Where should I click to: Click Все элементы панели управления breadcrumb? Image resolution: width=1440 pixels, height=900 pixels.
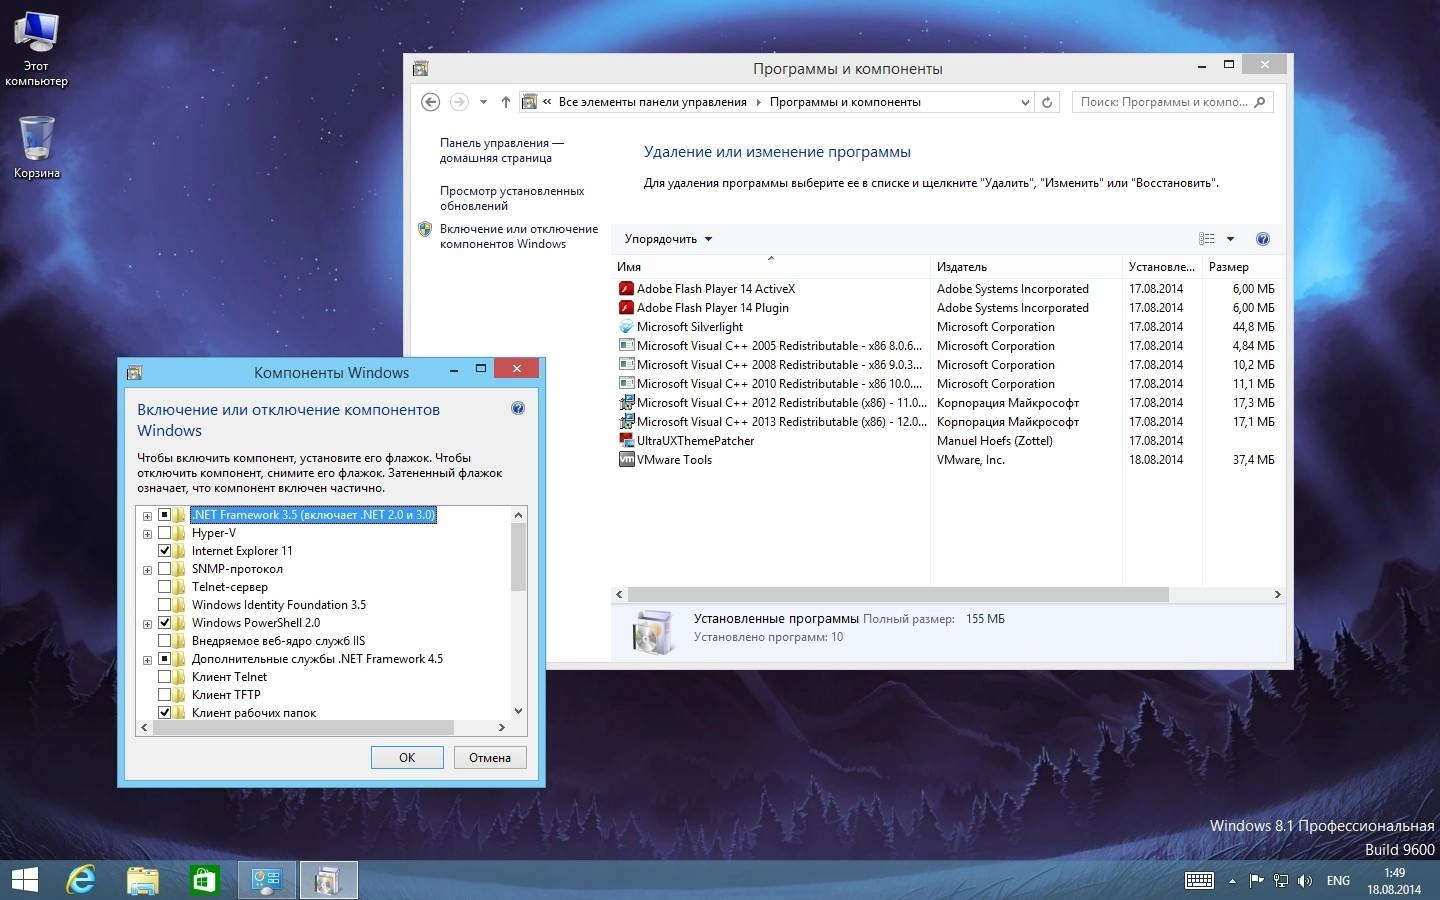[653, 102]
